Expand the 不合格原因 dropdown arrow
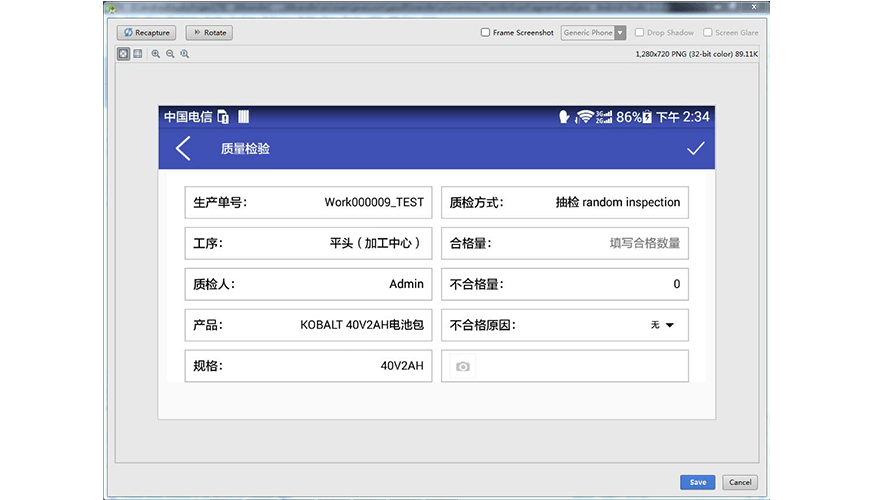The width and height of the screenshot is (873, 500). [x=669, y=325]
